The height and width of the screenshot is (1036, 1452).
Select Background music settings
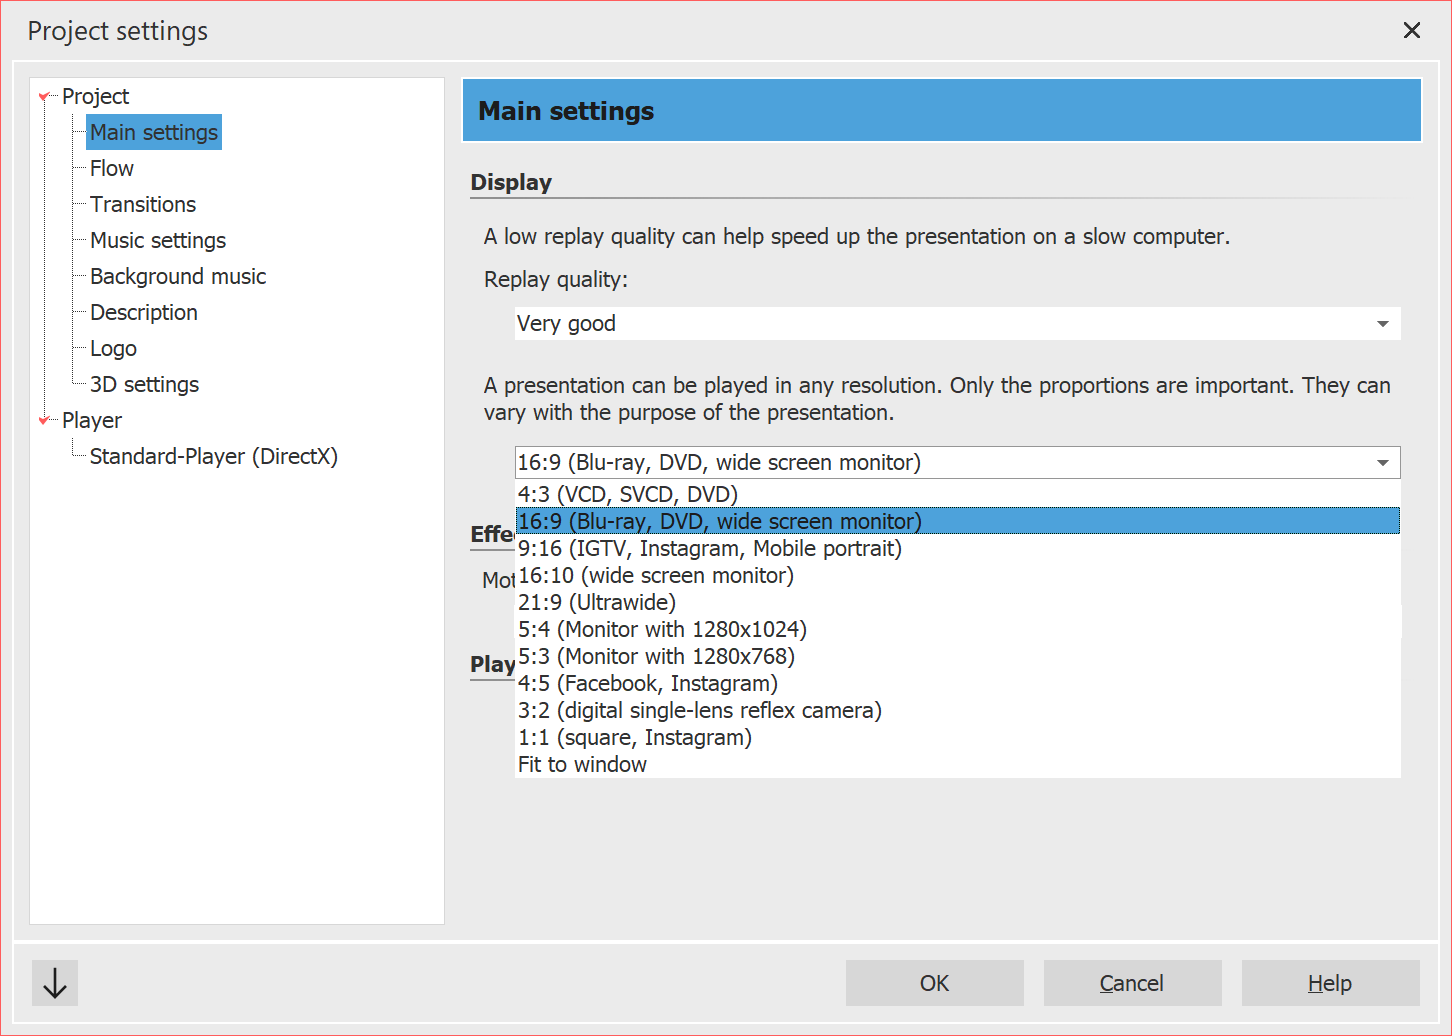pyautogui.click(x=177, y=276)
